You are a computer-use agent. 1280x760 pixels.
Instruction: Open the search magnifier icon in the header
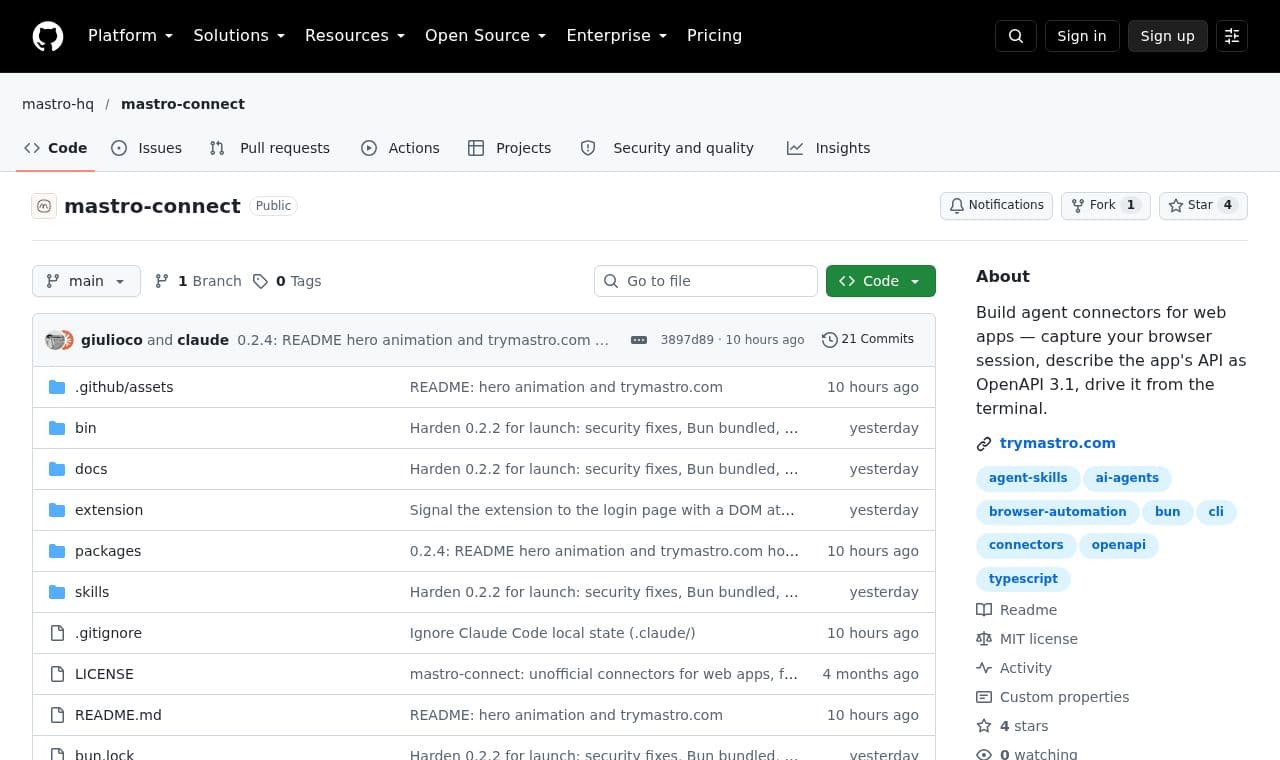tap(1016, 36)
